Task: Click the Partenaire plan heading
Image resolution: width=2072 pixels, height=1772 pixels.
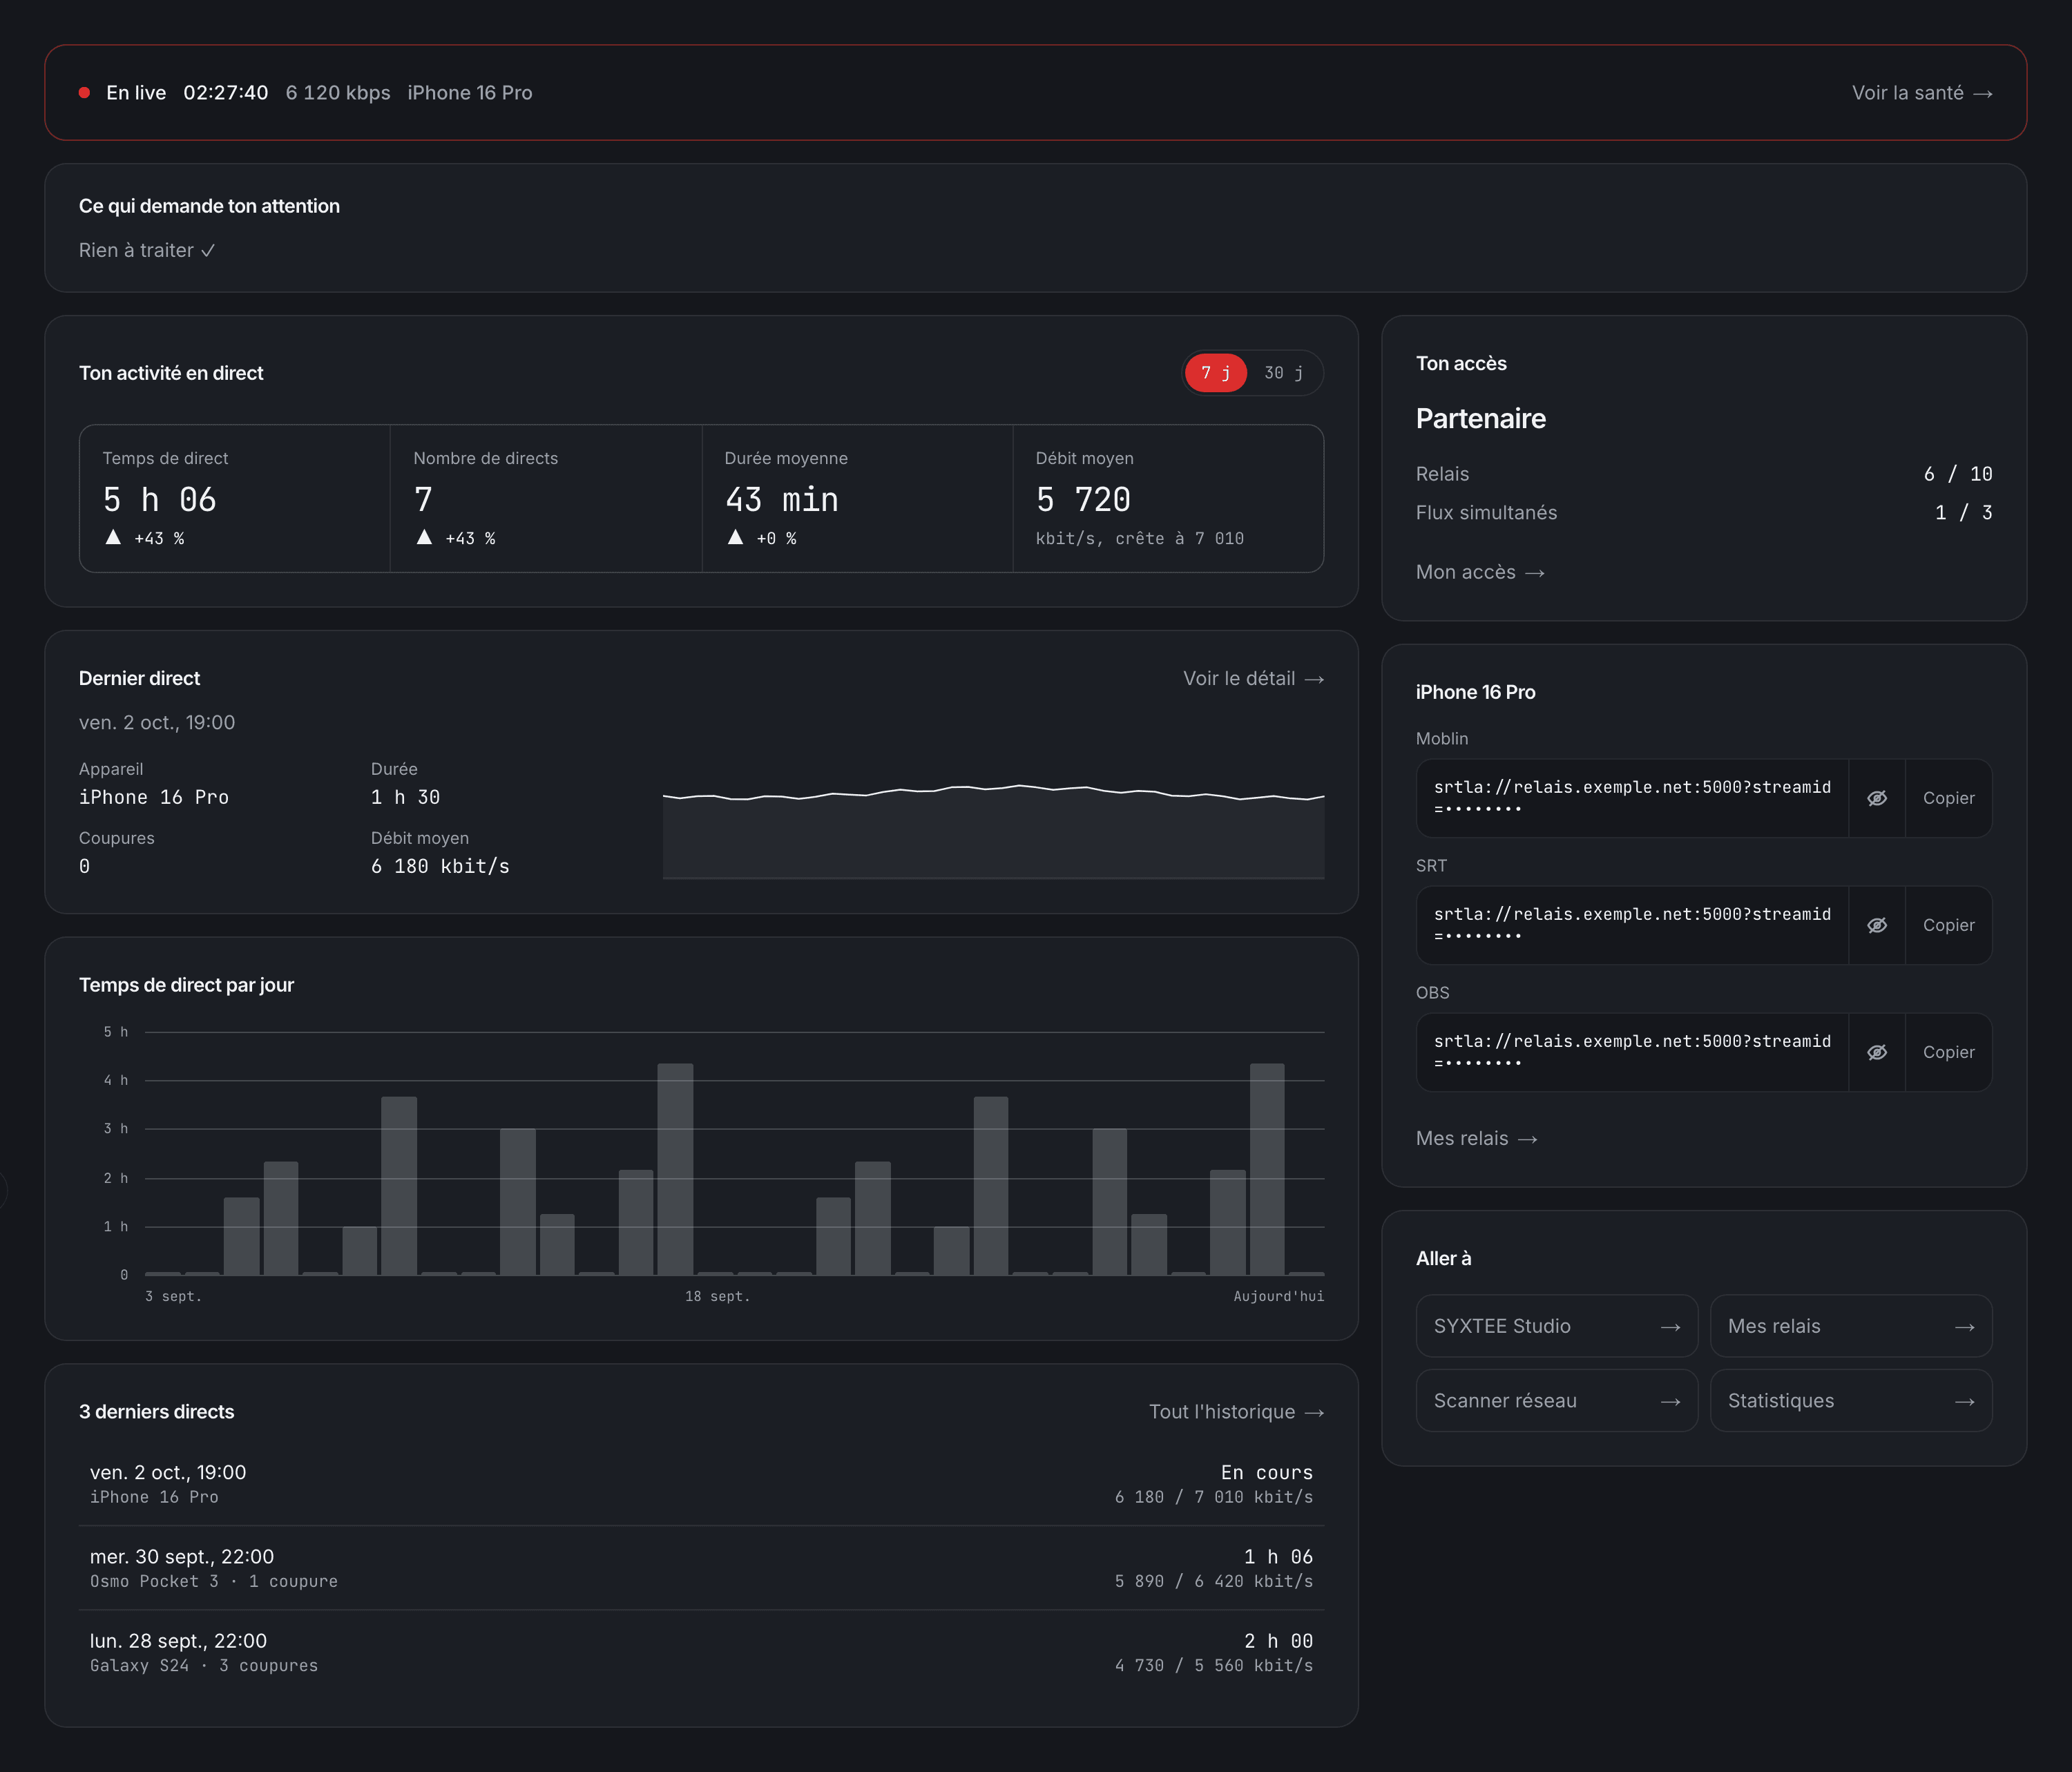Action: (x=1480, y=418)
